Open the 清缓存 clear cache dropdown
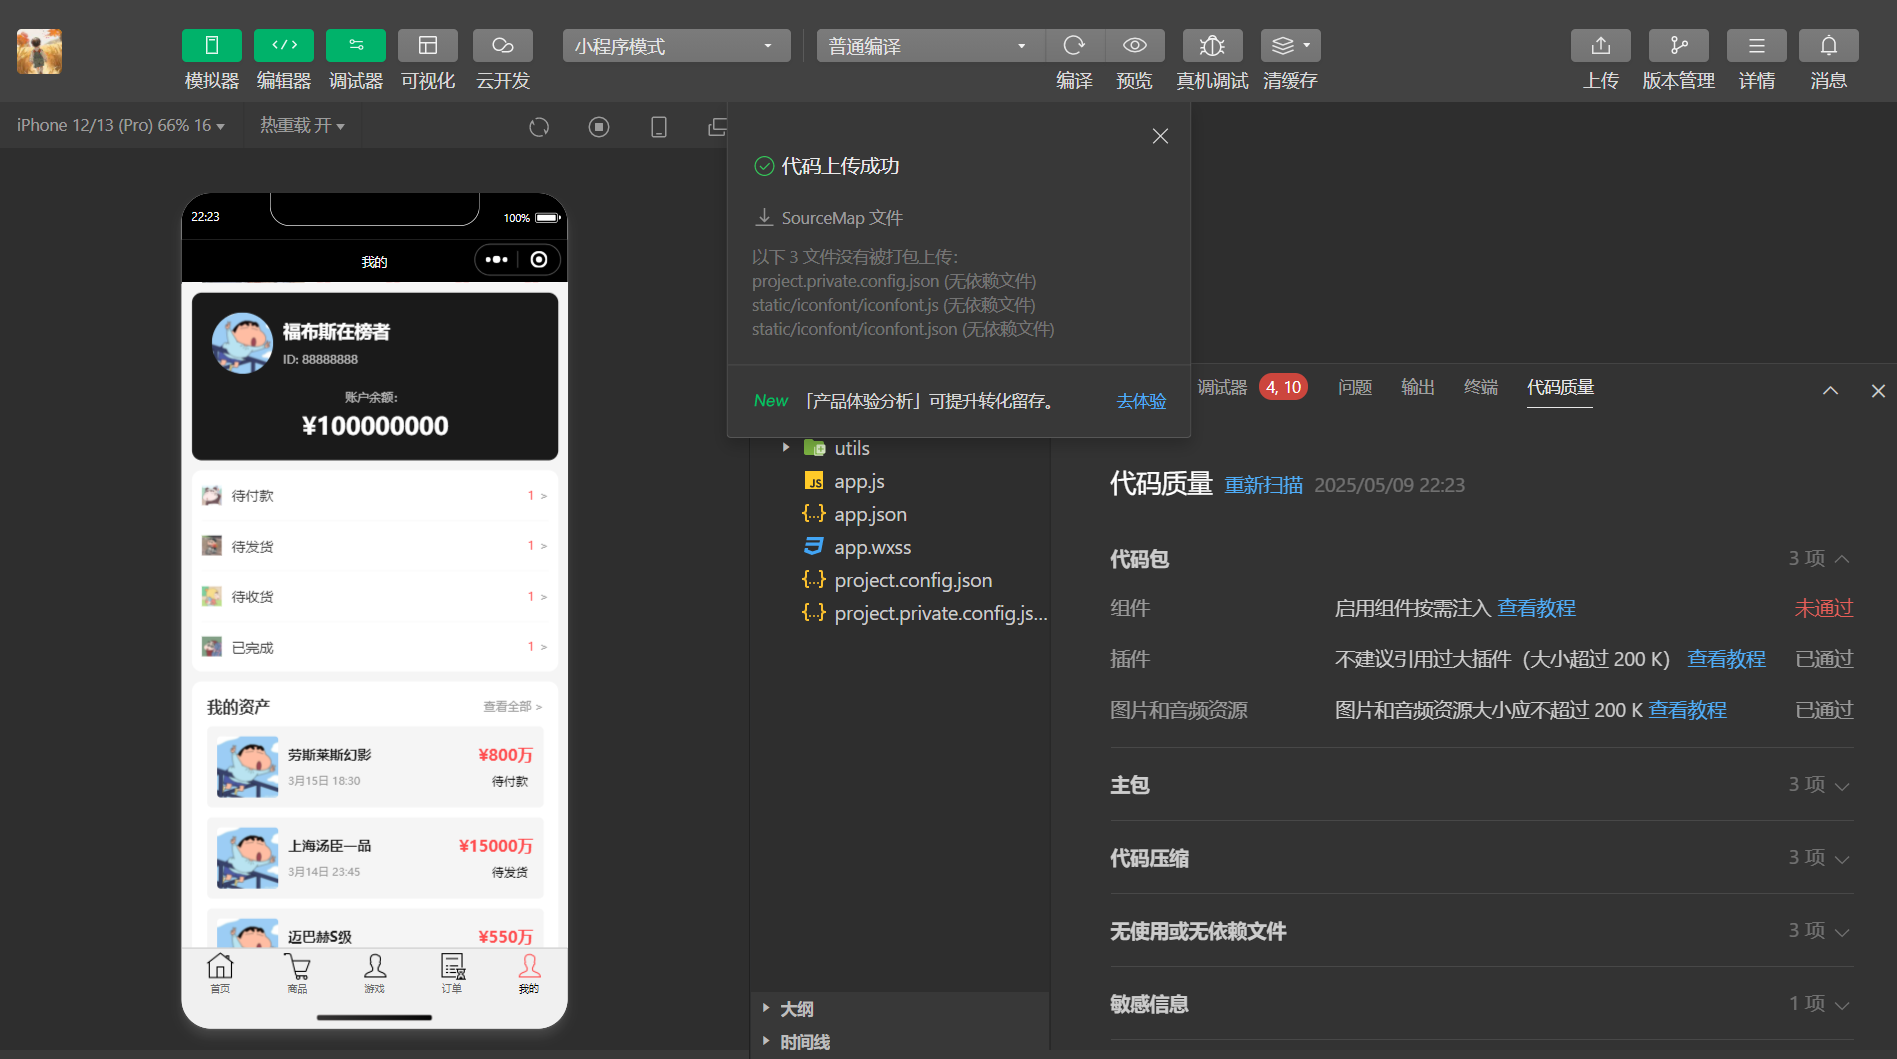Screen dimensions: 1897x1059 coord(1291,46)
